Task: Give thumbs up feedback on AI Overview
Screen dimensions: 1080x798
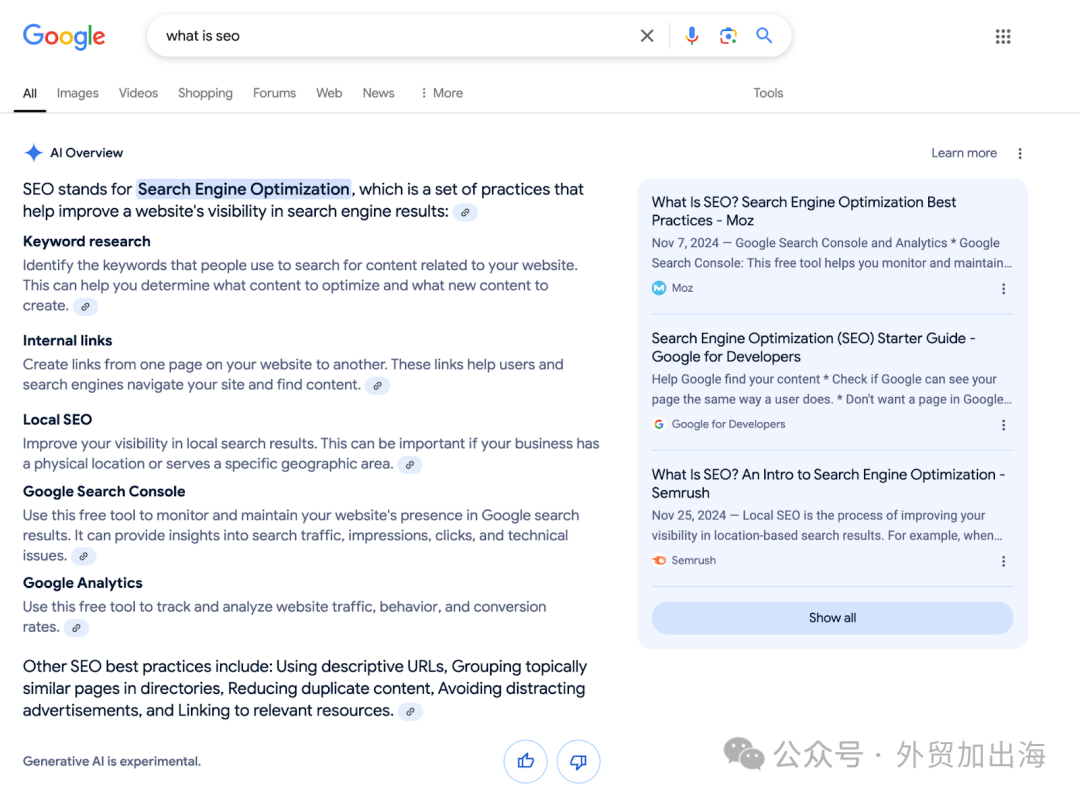Action: (526, 761)
